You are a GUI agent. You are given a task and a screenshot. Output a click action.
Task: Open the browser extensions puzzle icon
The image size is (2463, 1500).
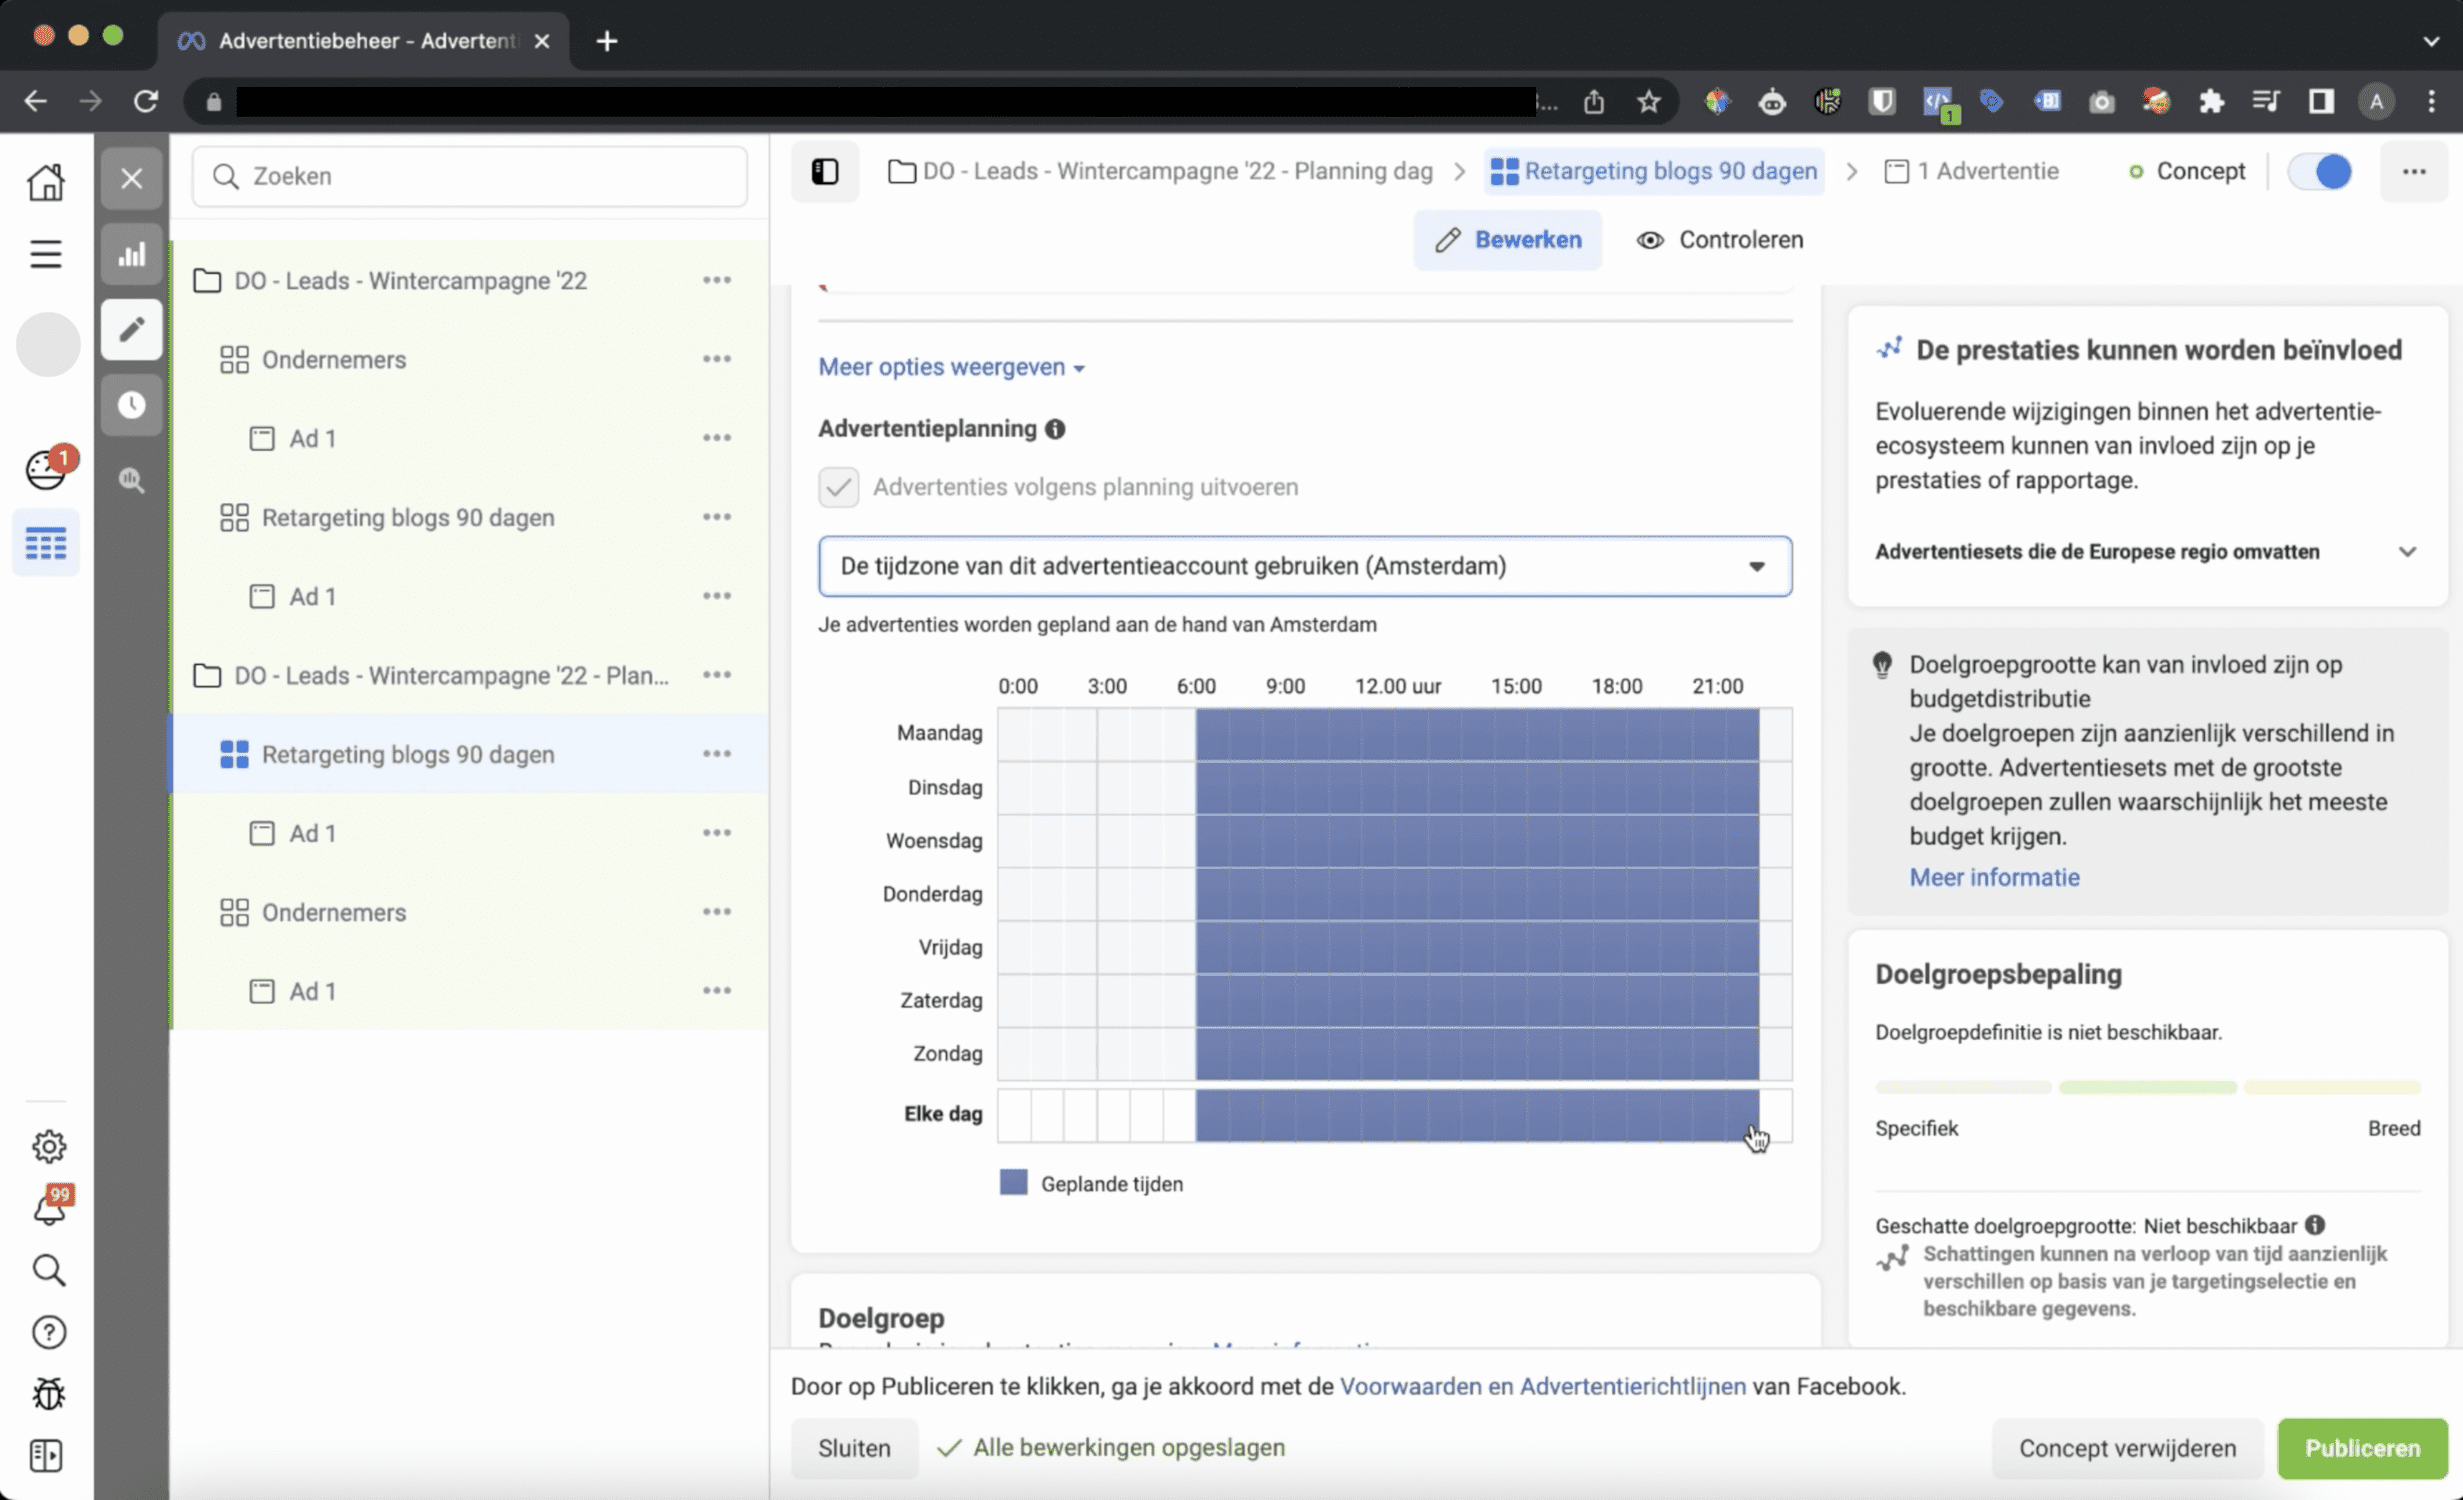[x=2211, y=101]
